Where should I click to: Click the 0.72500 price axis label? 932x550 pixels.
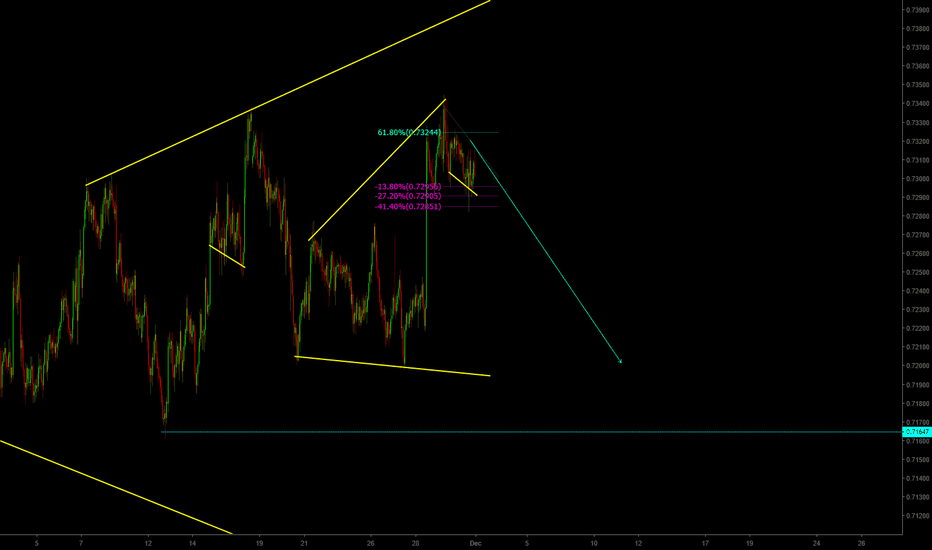point(918,272)
